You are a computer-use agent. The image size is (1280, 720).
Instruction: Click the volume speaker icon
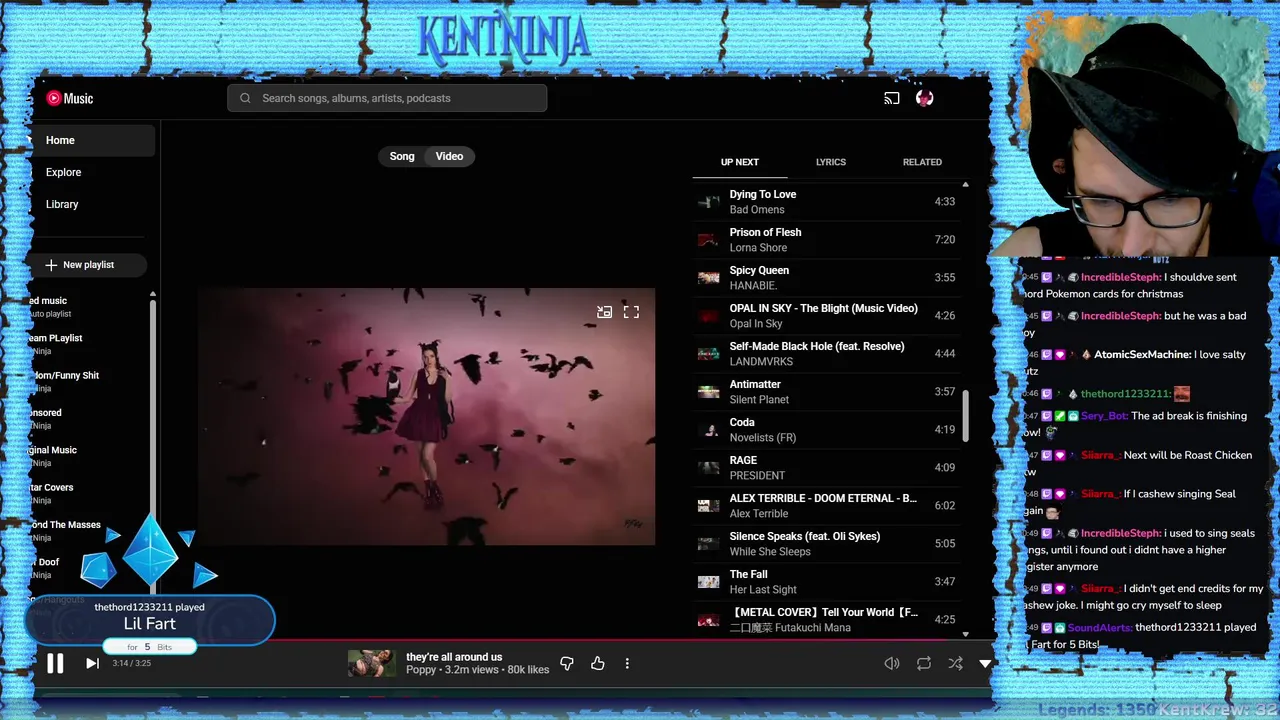point(892,663)
